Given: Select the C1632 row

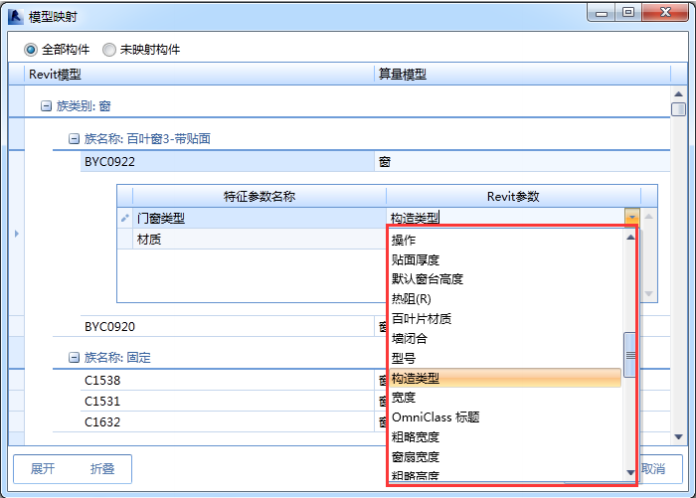Looking at the screenshot, I should coord(227,422).
